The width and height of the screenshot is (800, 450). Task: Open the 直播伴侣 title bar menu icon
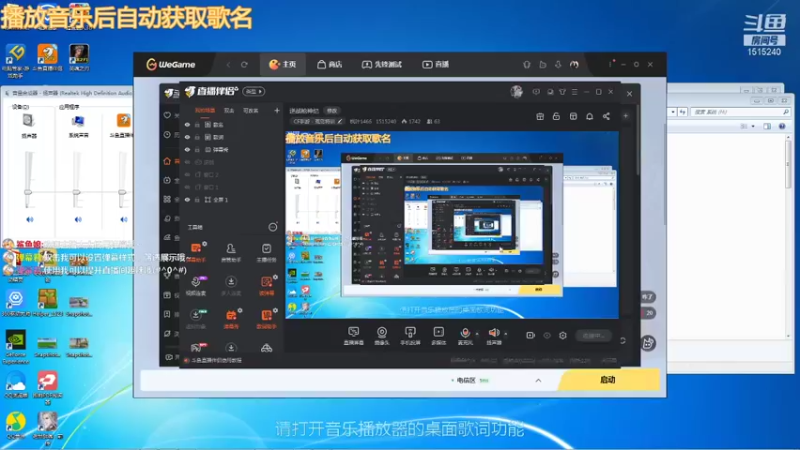574,92
